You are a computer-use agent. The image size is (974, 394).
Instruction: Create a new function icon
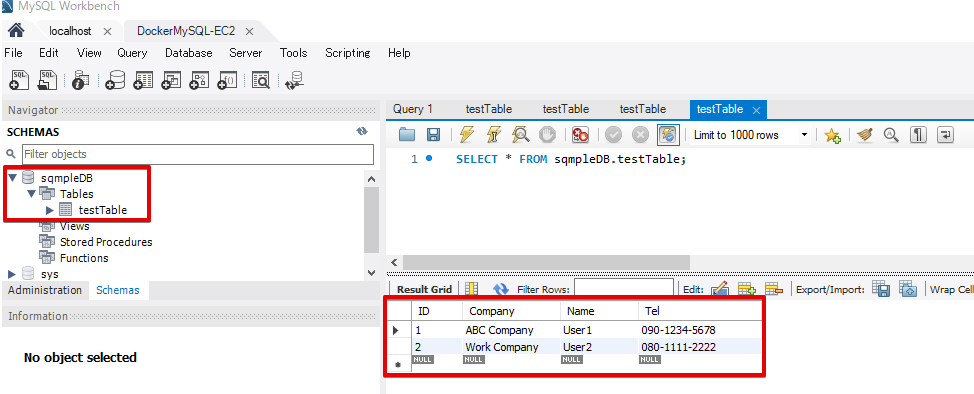coord(227,80)
